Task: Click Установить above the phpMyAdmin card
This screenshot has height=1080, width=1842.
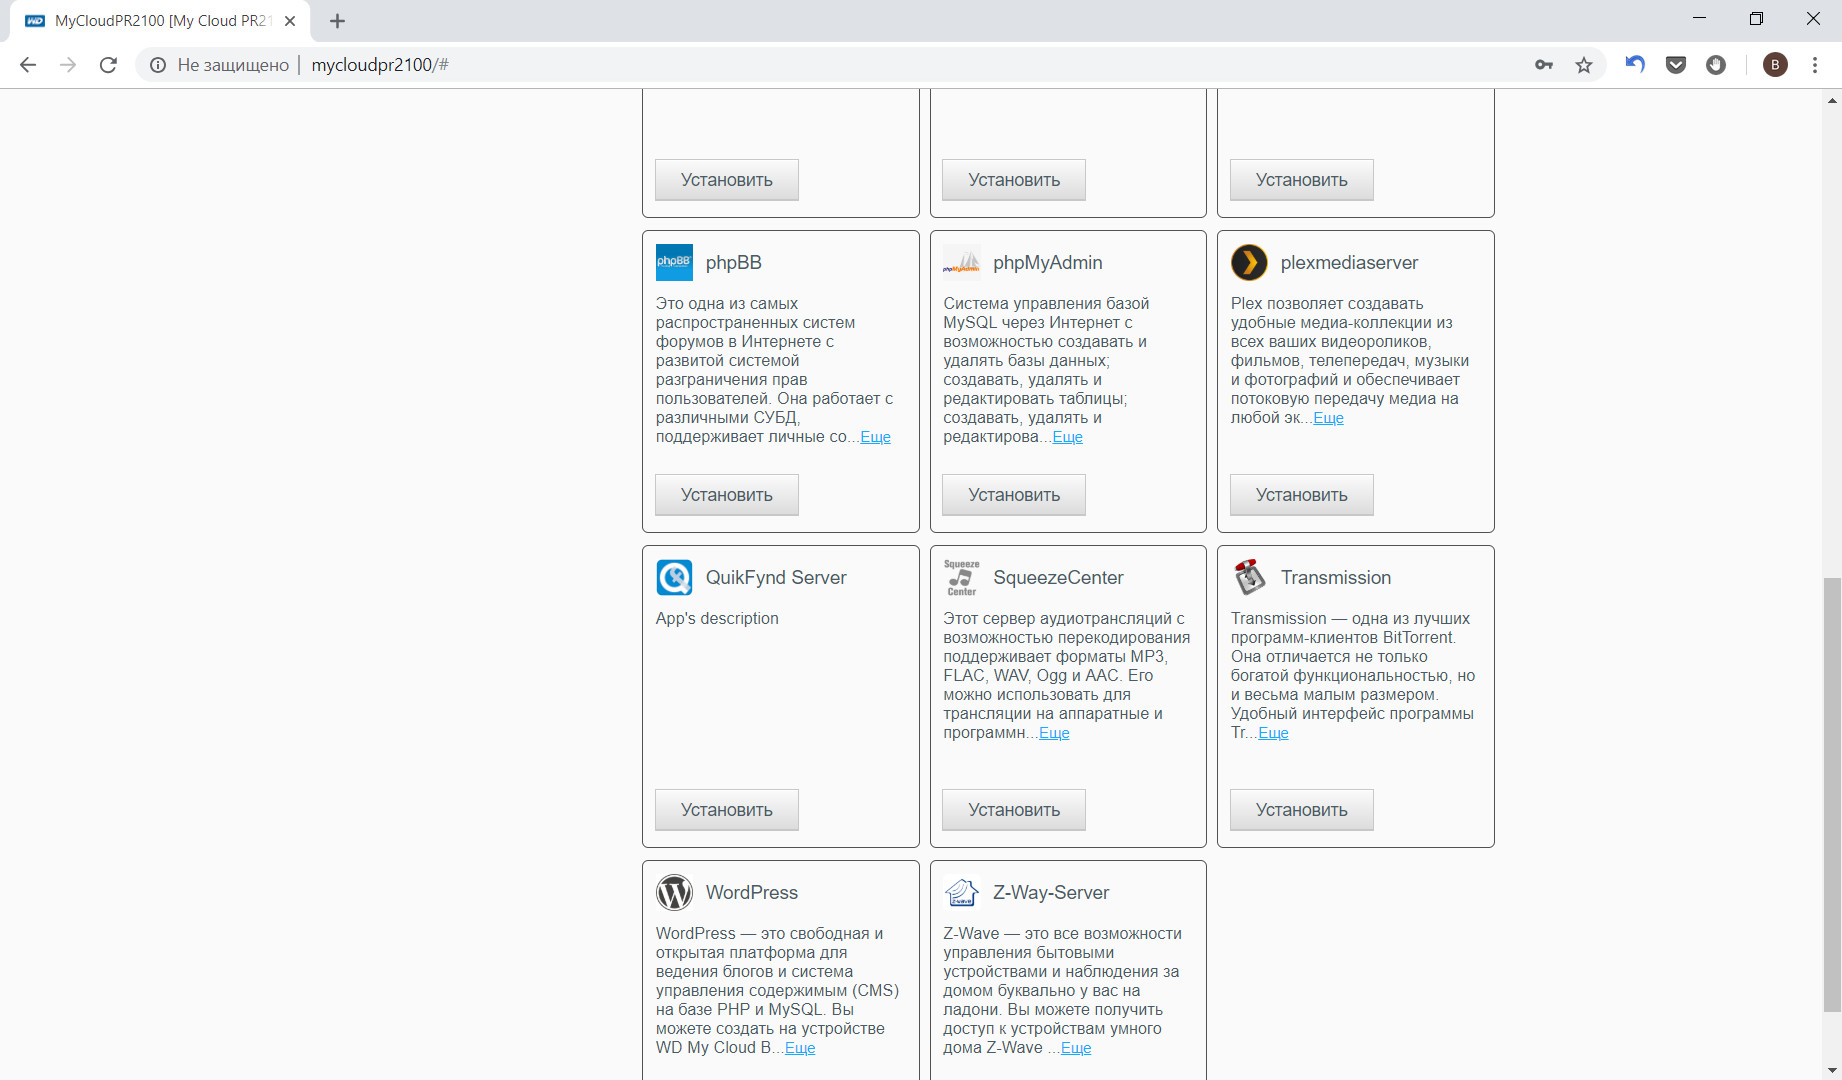Action: pyautogui.click(x=1014, y=180)
